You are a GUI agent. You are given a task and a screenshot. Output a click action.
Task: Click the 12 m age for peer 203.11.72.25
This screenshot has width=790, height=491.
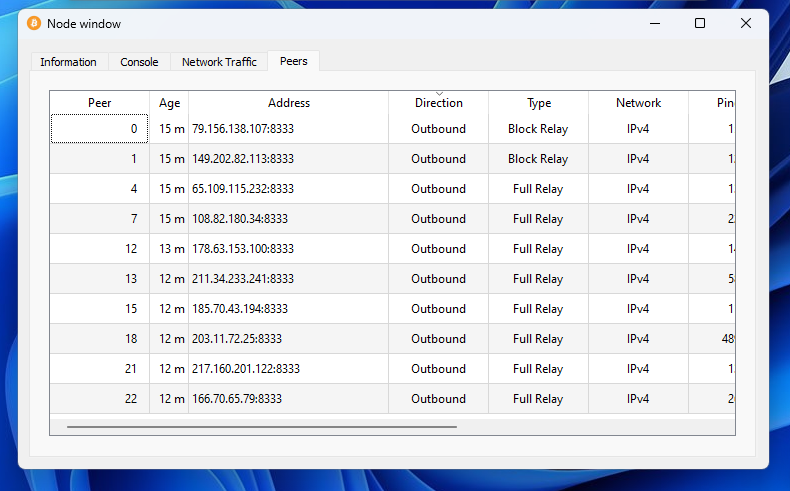[x=172, y=338]
